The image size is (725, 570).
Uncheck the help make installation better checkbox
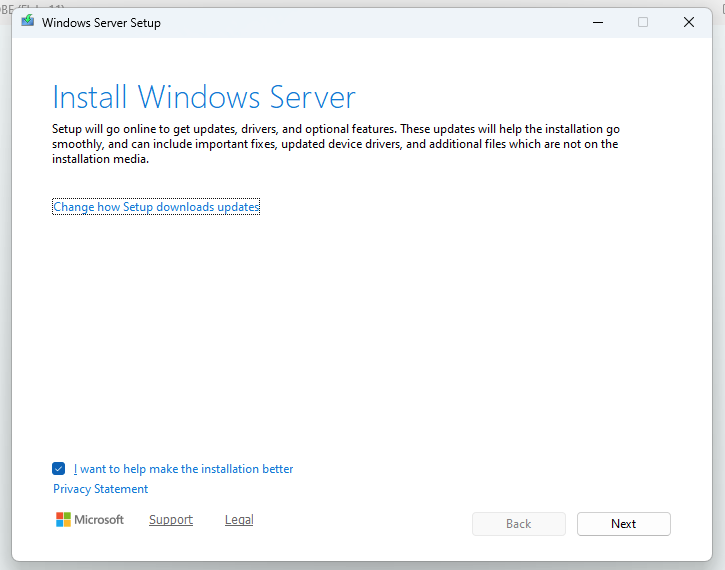tap(59, 469)
